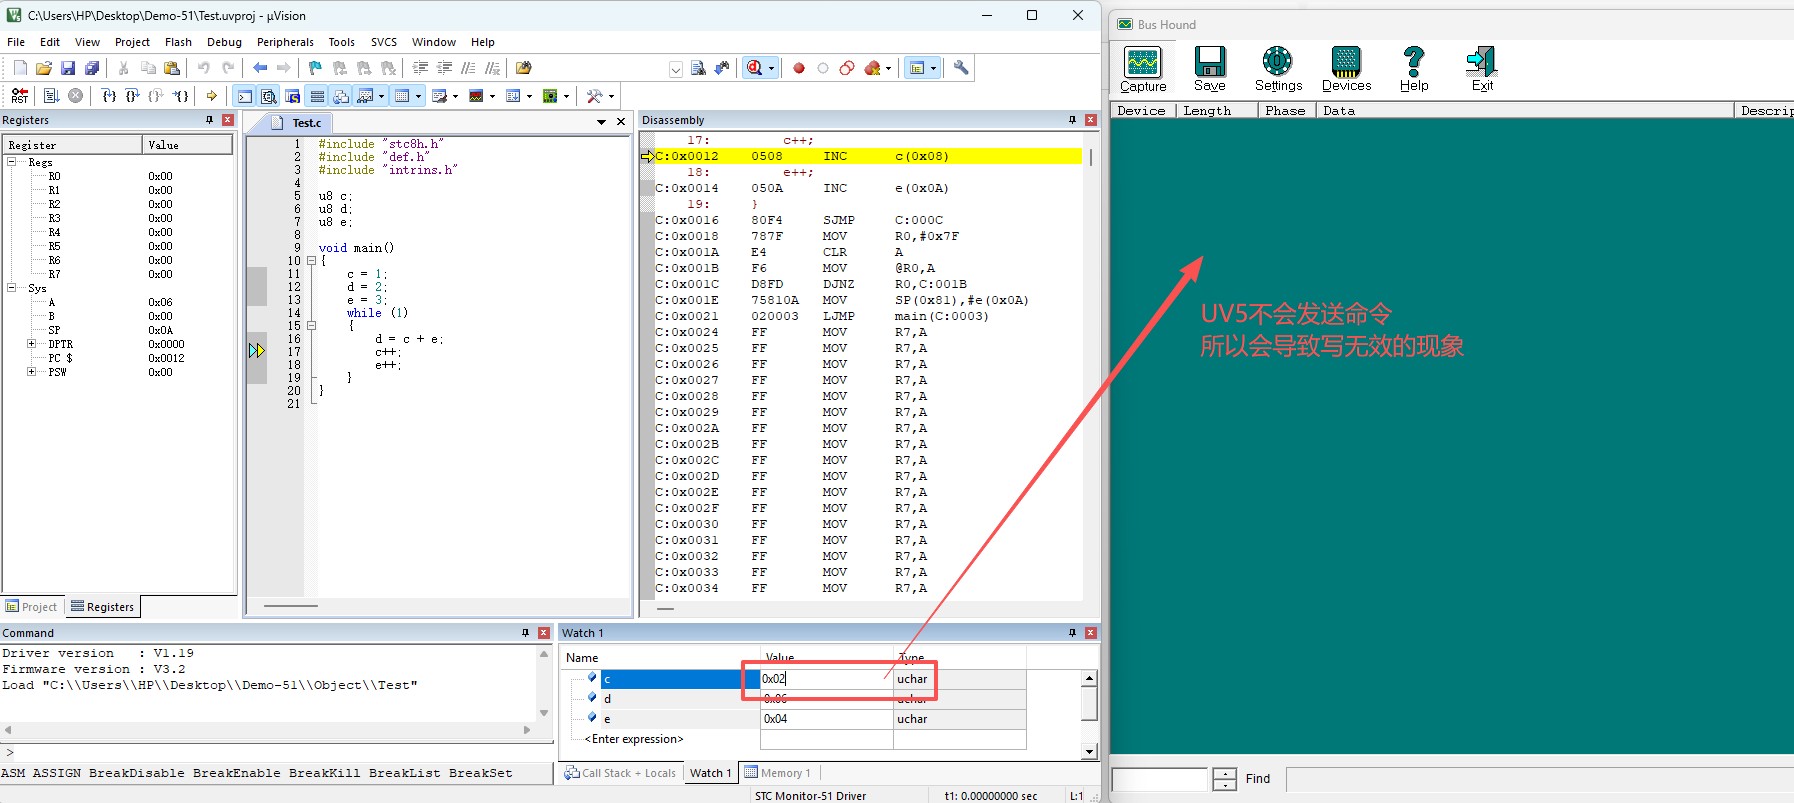Click the CPU Reset (RST) icon

click(x=19, y=96)
